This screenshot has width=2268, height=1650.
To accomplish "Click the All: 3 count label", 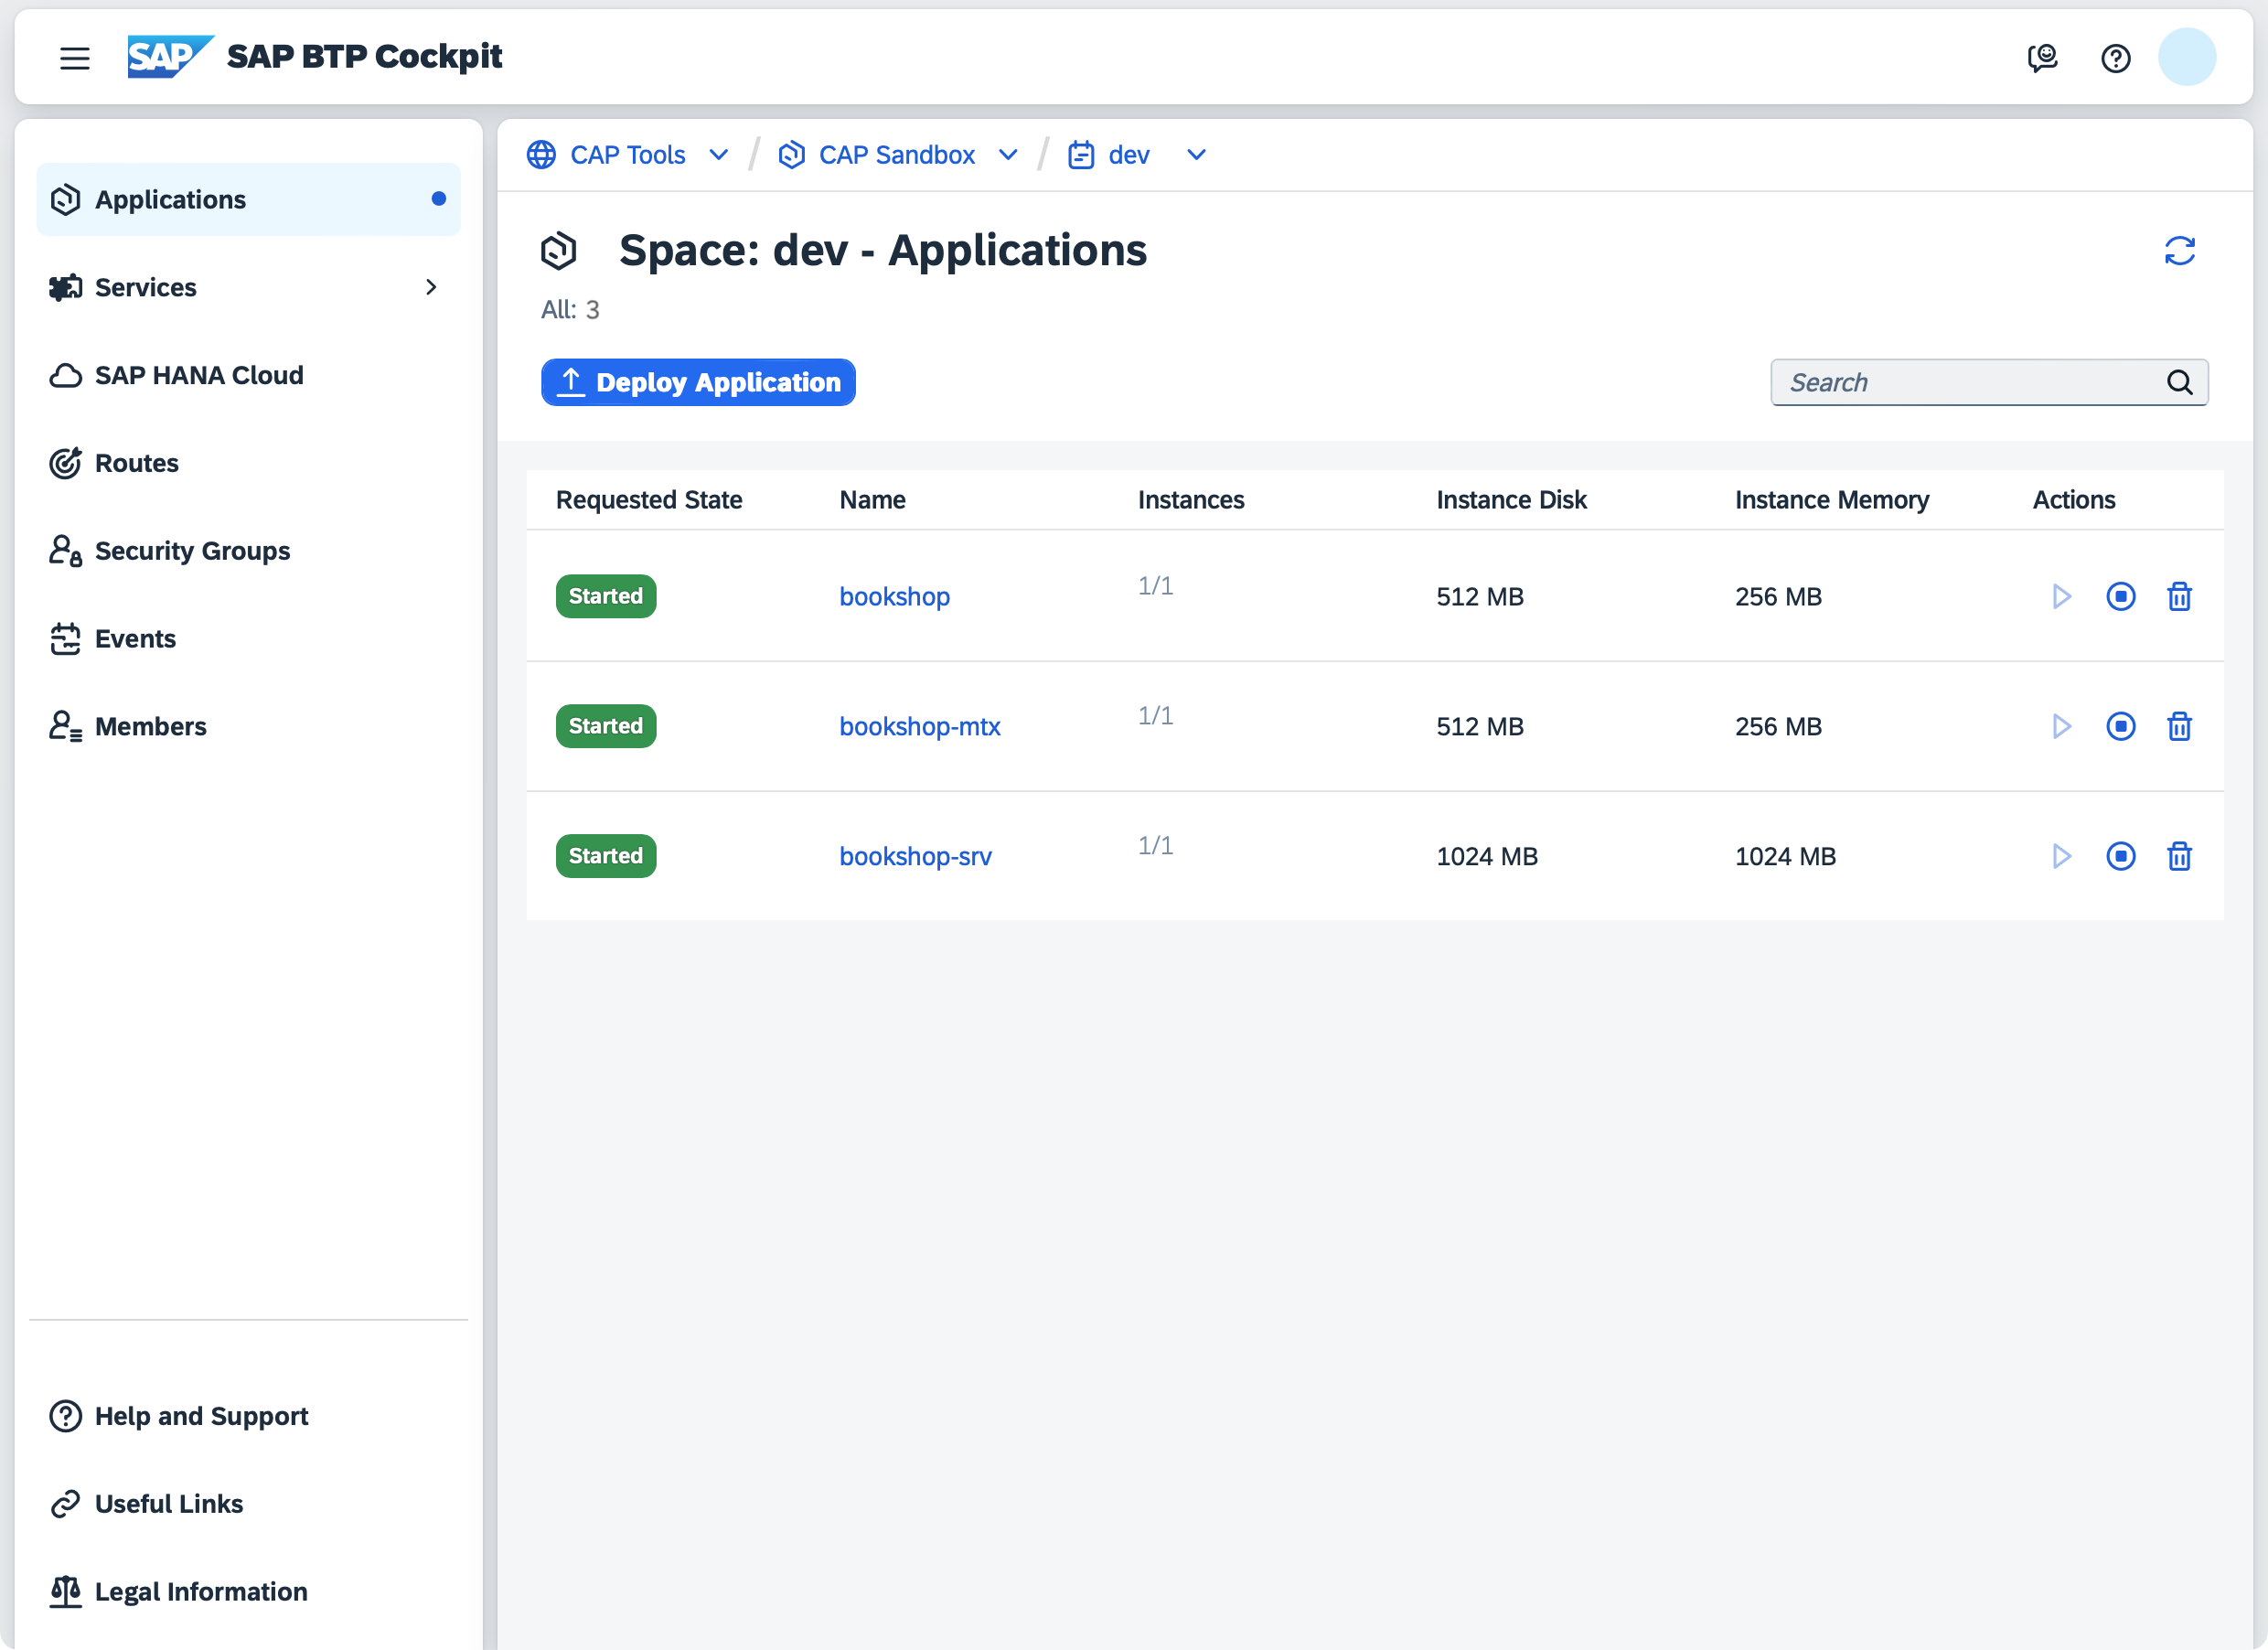I will click(570, 310).
